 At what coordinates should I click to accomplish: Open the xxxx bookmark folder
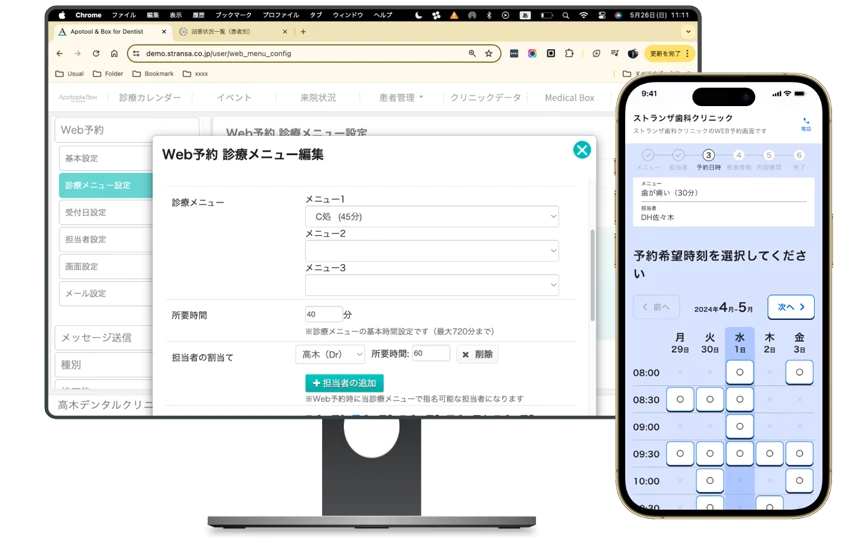pyautogui.click(x=196, y=73)
